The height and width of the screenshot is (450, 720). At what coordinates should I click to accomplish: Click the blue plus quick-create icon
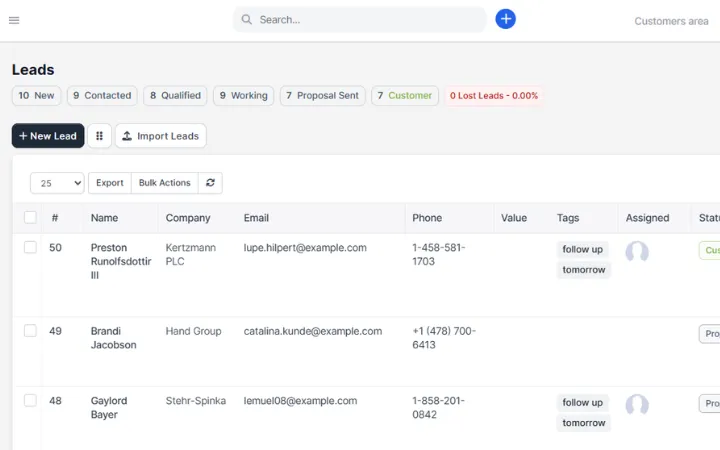505,19
